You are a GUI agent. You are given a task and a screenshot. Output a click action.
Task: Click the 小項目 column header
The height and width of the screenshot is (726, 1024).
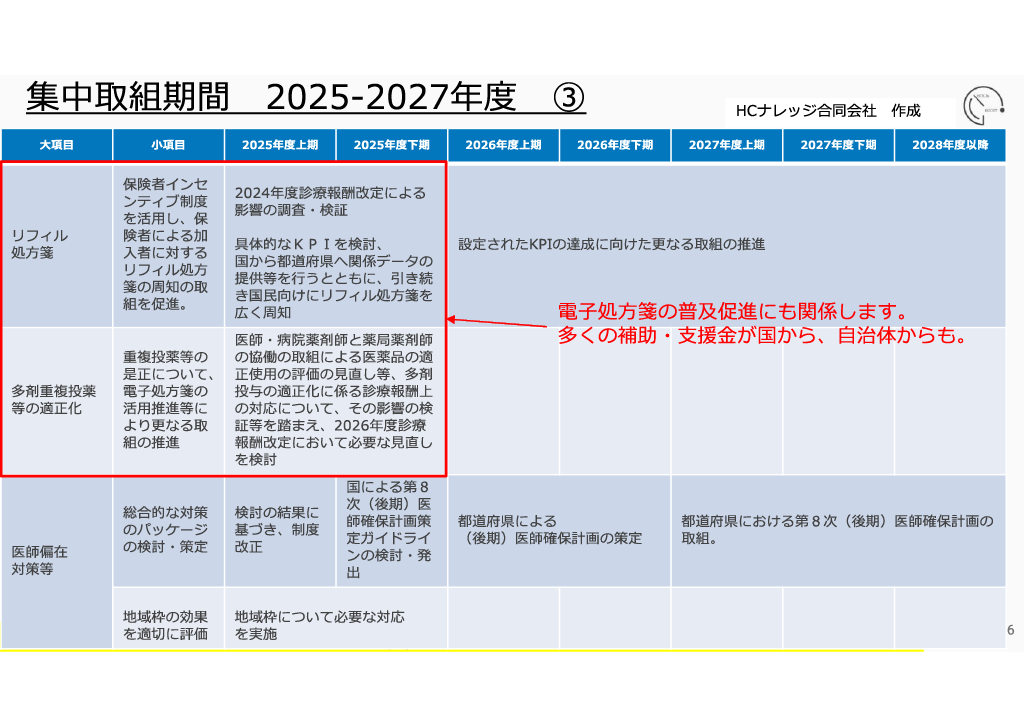tap(168, 145)
